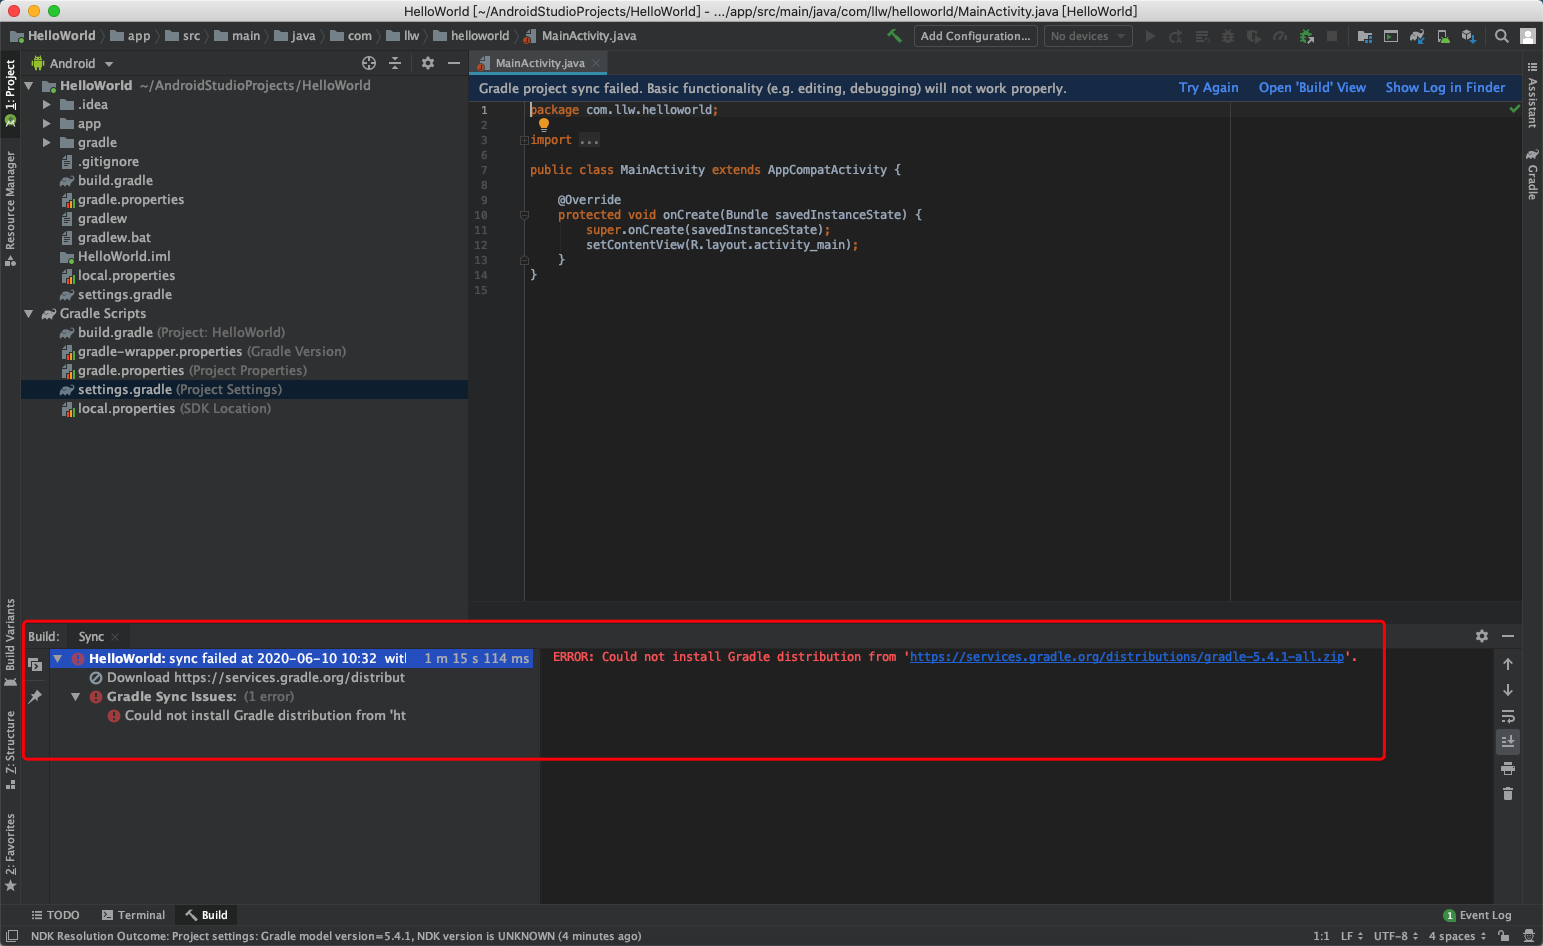Open the Project Structure icon in toolbar
The height and width of the screenshot is (946, 1543).
1365,36
